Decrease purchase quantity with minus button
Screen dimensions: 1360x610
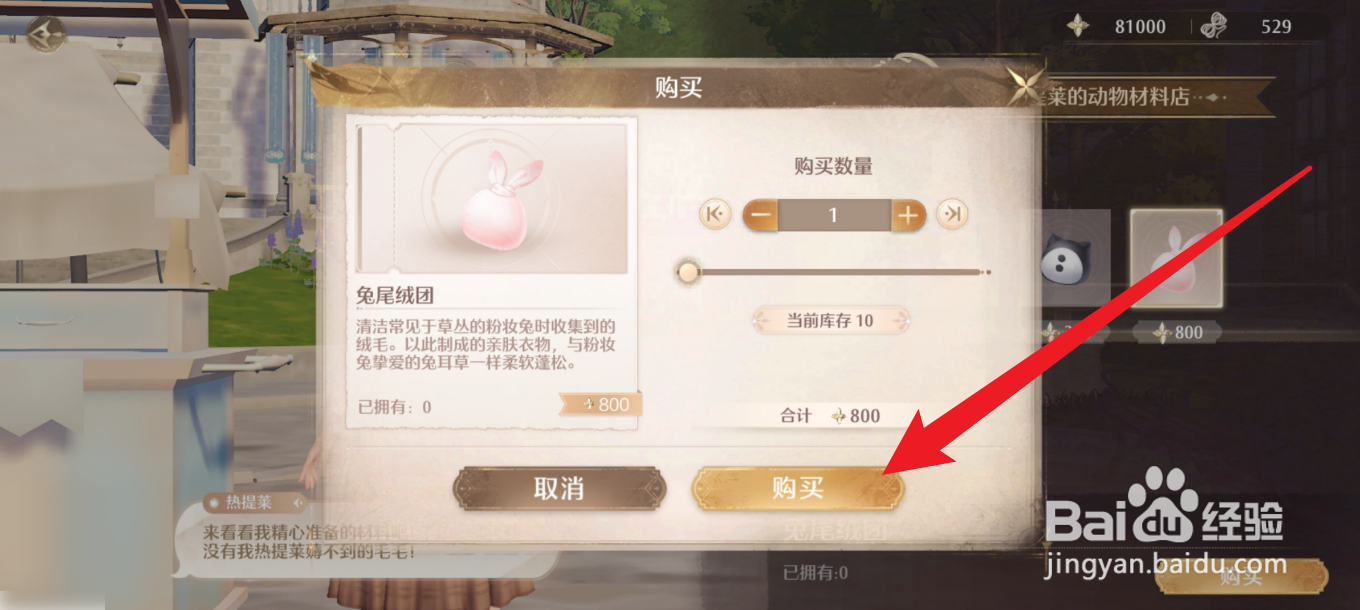click(761, 214)
